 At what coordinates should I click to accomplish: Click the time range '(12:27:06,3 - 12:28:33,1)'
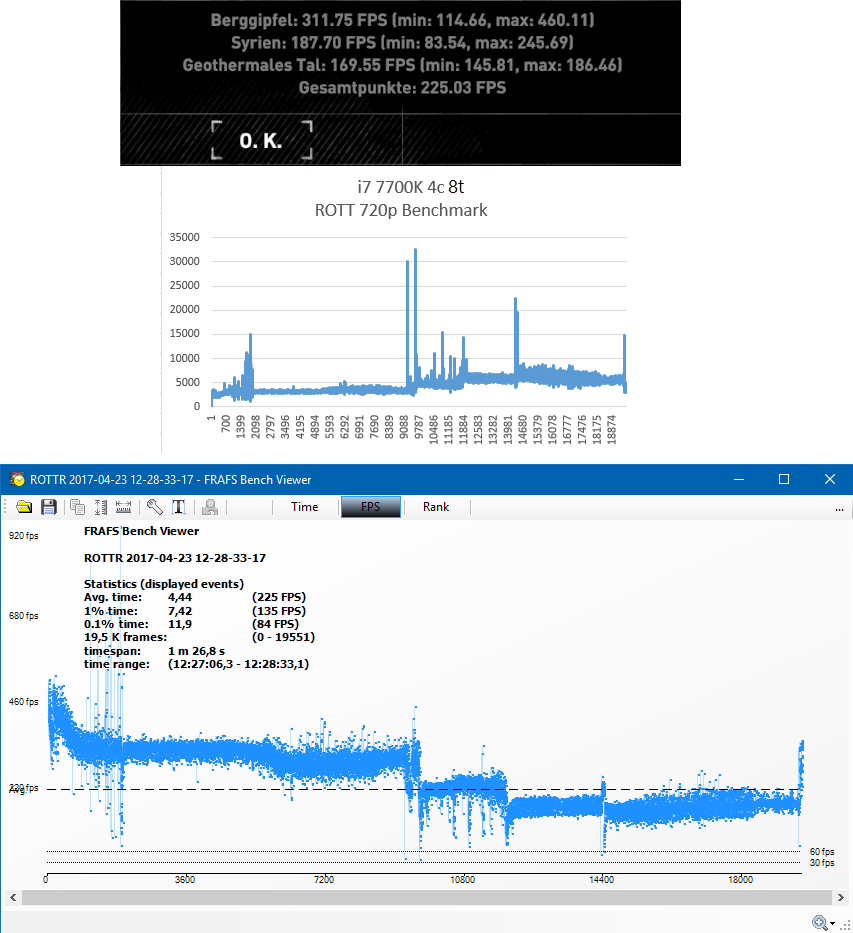pos(239,664)
